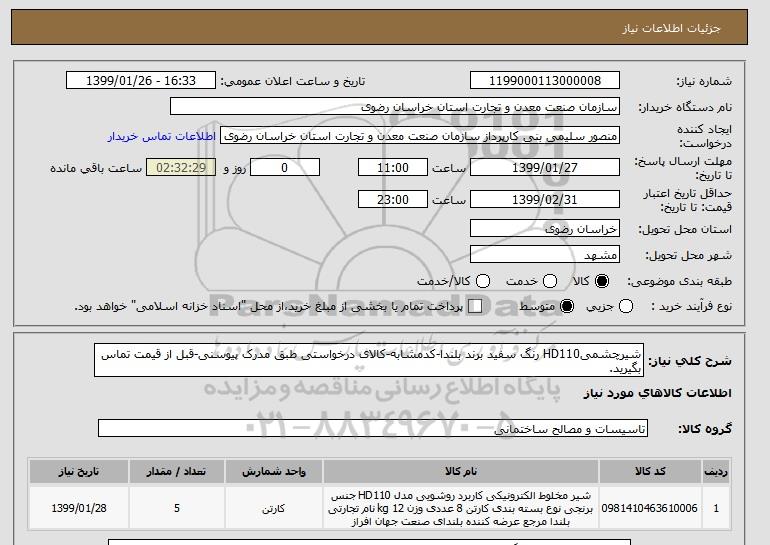Click the جزئیات اطلاعات نیاز page header
The image size is (770, 545).
click(x=671, y=28)
